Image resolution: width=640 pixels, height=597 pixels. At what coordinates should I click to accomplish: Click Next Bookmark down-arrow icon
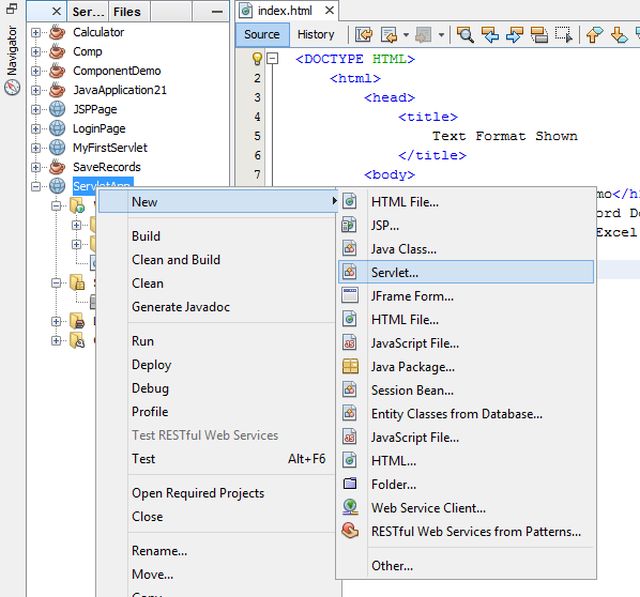click(619, 35)
